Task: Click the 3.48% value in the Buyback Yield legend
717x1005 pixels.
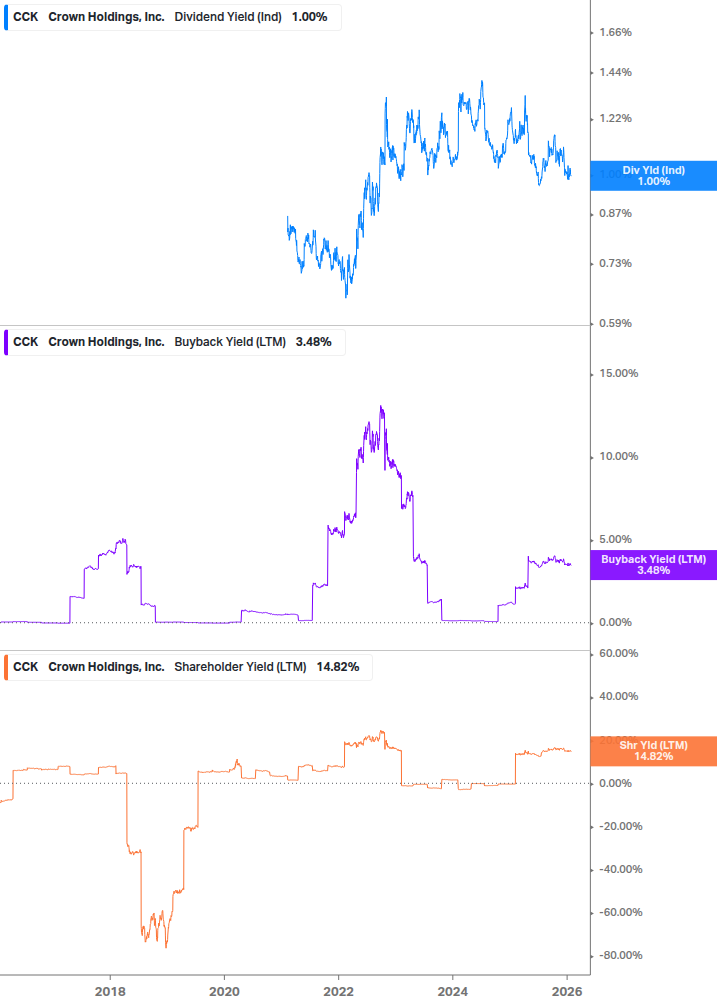Action: (x=313, y=342)
